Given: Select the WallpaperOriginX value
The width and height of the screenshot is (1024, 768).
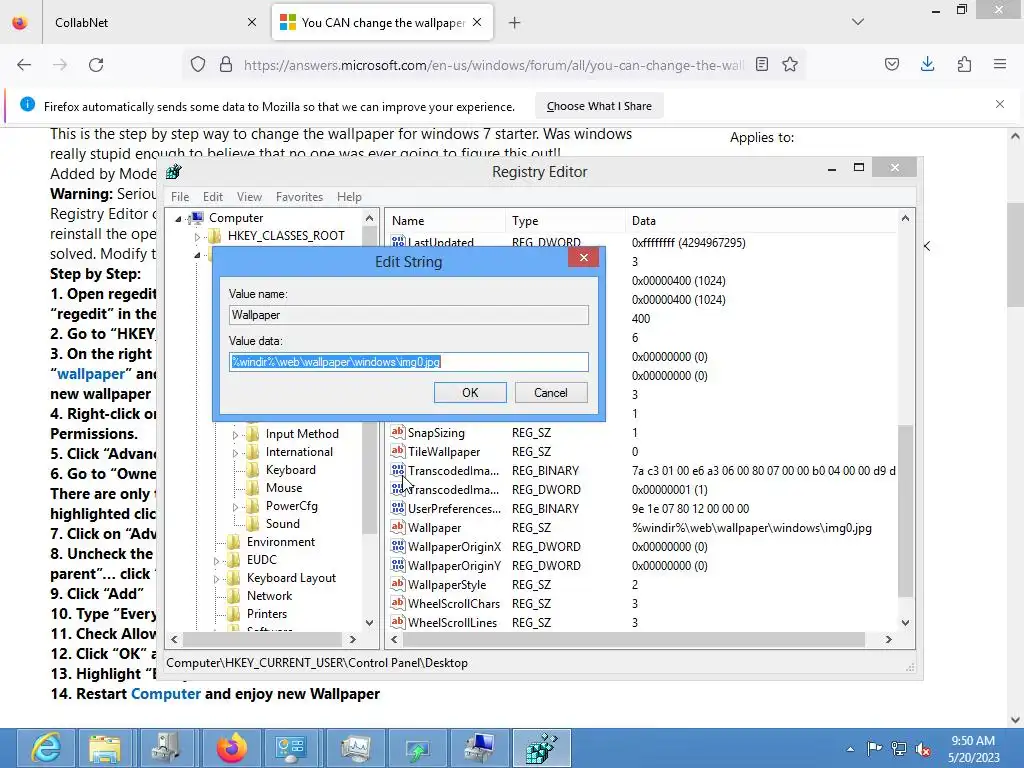Looking at the screenshot, I should click(455, 547).
